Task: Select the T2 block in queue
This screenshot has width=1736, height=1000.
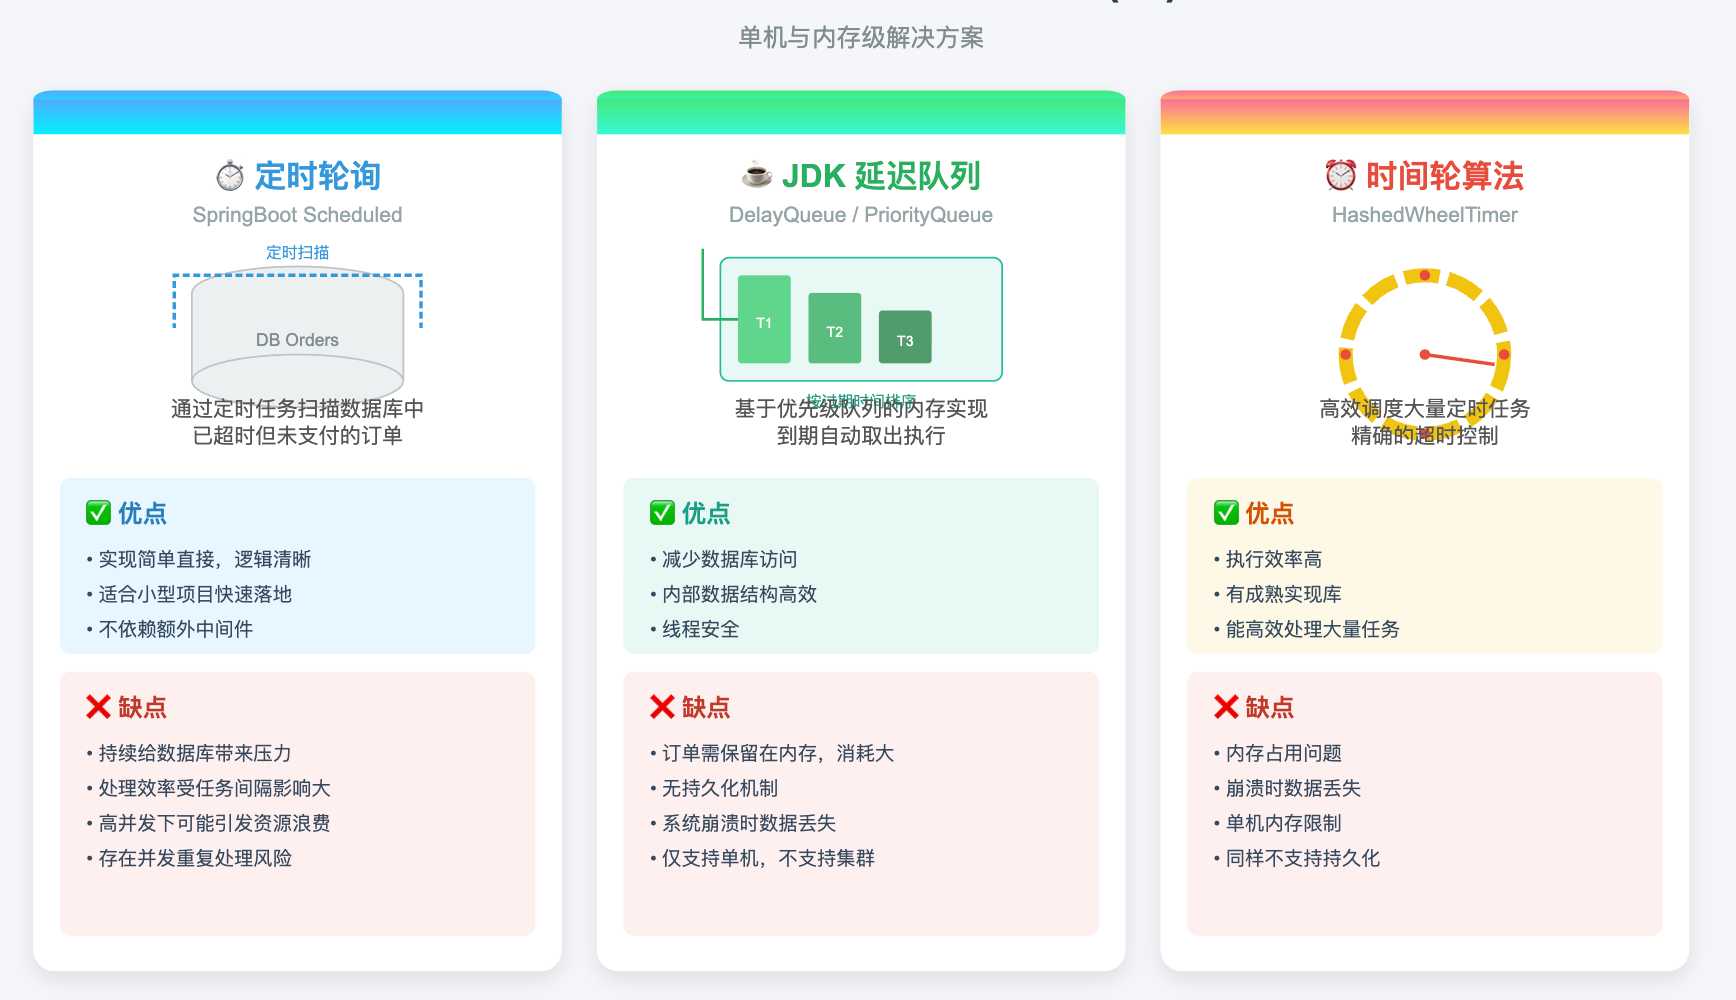Action: 834,329
